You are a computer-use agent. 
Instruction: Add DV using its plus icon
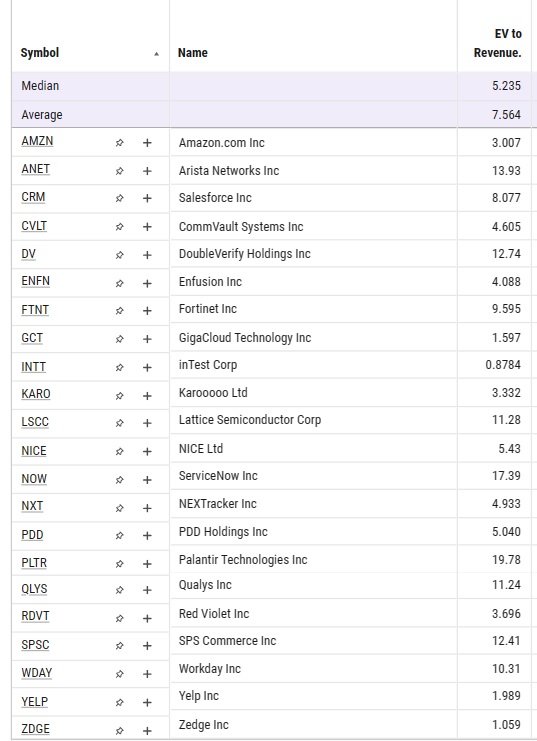(147, 255)
